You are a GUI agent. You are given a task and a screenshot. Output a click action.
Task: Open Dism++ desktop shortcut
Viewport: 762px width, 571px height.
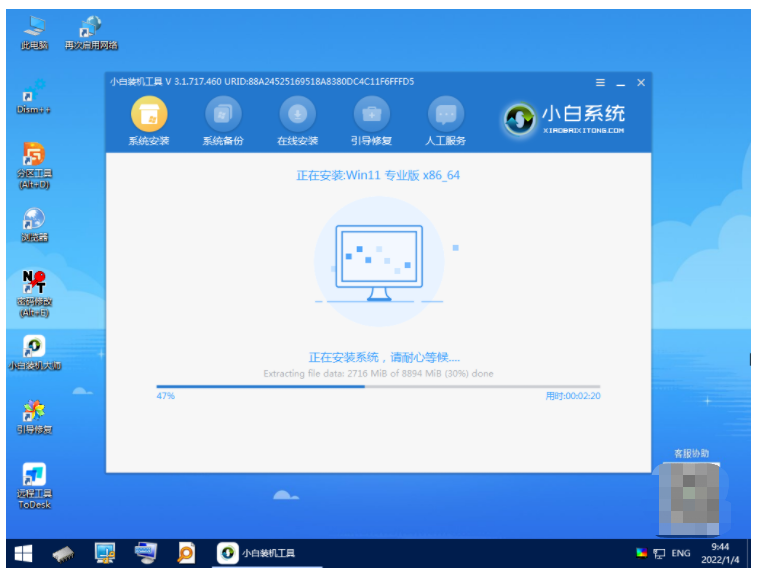33,95
